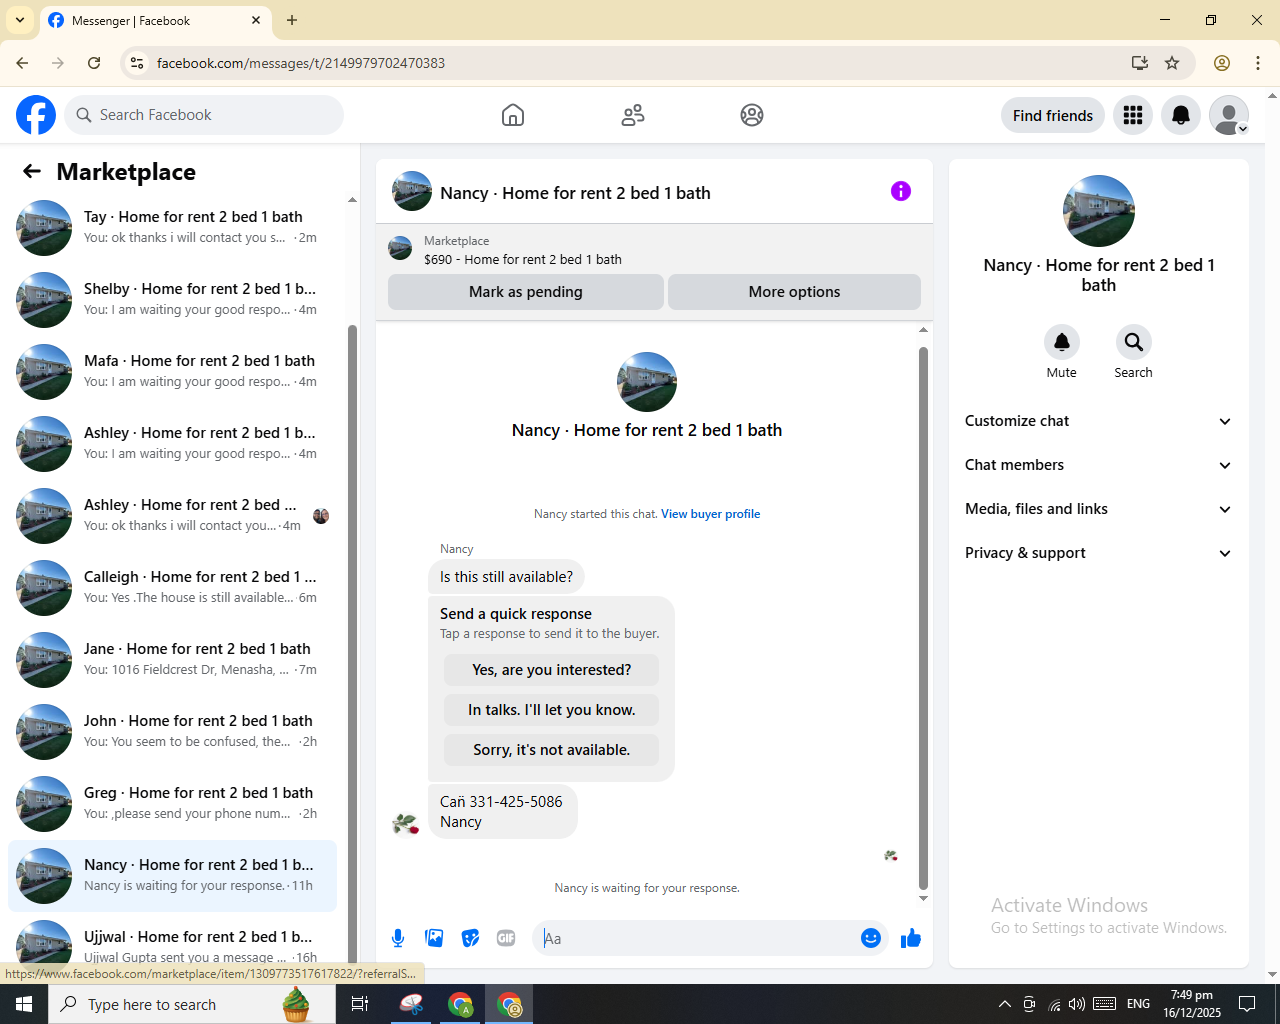
Task: Open Ujjwal conversation in chat list
Action: (x=172, y=941)
